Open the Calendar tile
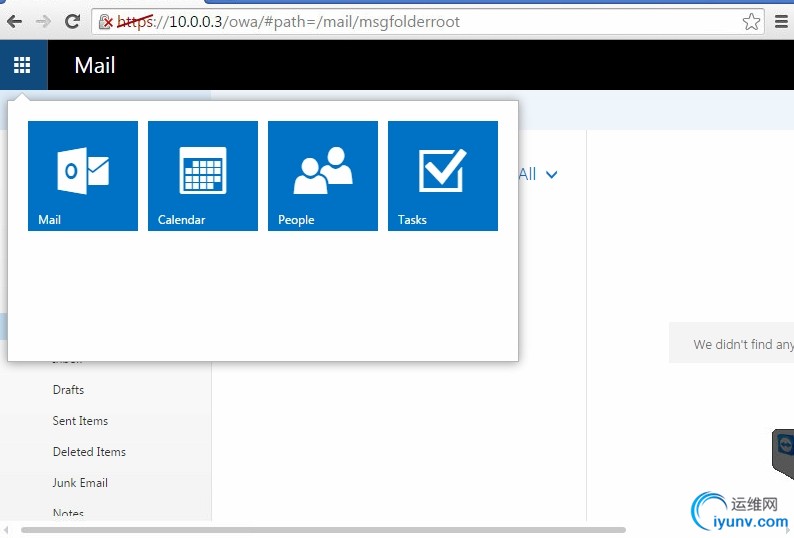The width and height of the screenshot is (794, 538). (x=203, y=176)
